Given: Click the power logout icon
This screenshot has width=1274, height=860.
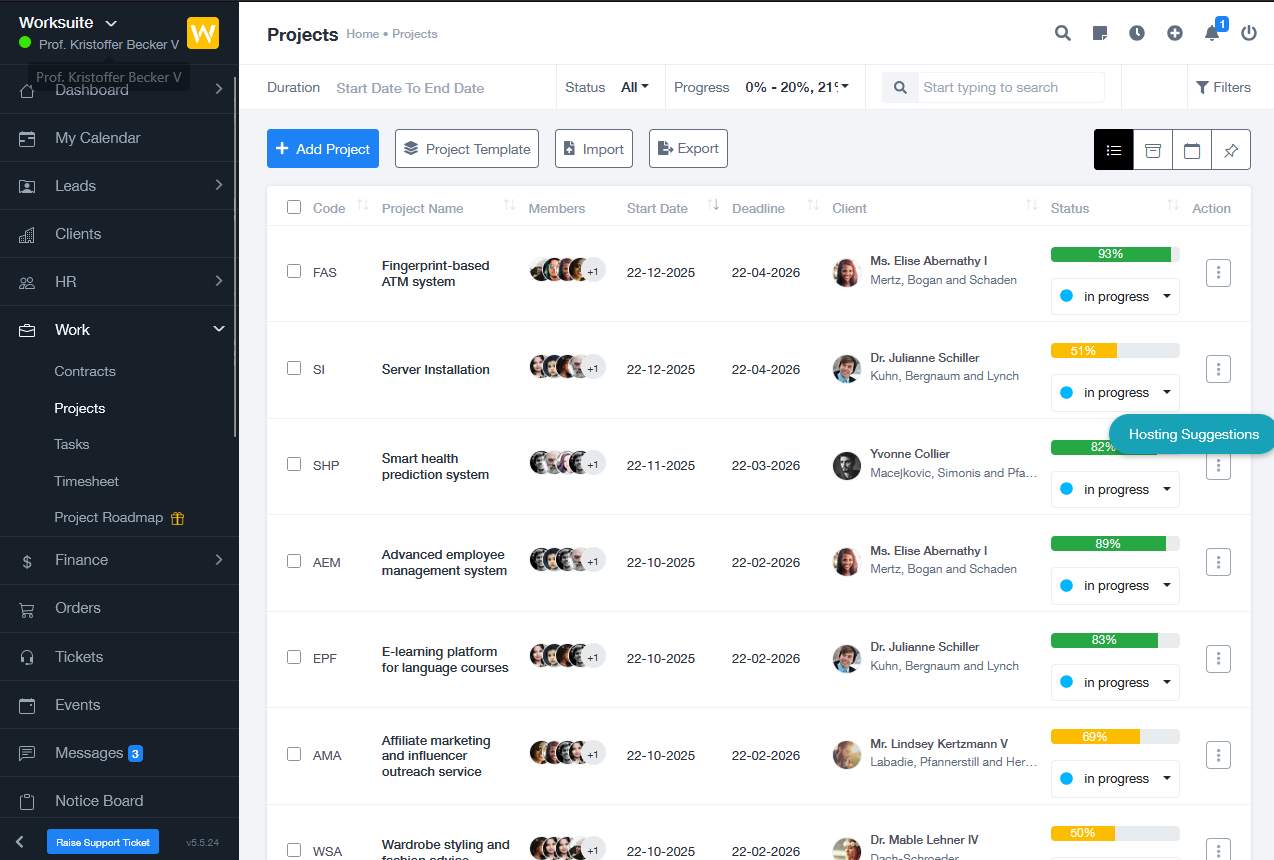Looking at the screenshot, I should pos(1249,33).
